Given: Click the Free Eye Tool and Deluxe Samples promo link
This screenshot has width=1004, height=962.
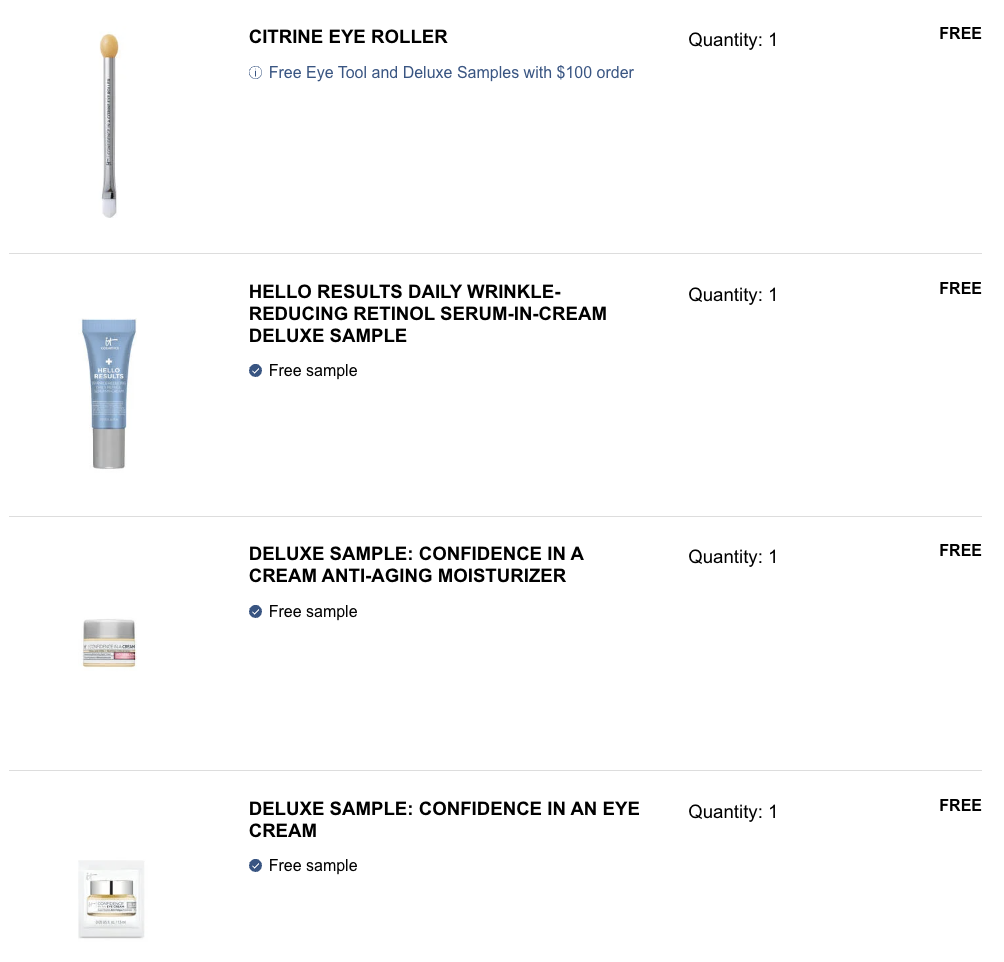Looking at the screenshot, I should click(x=451, y=73).
